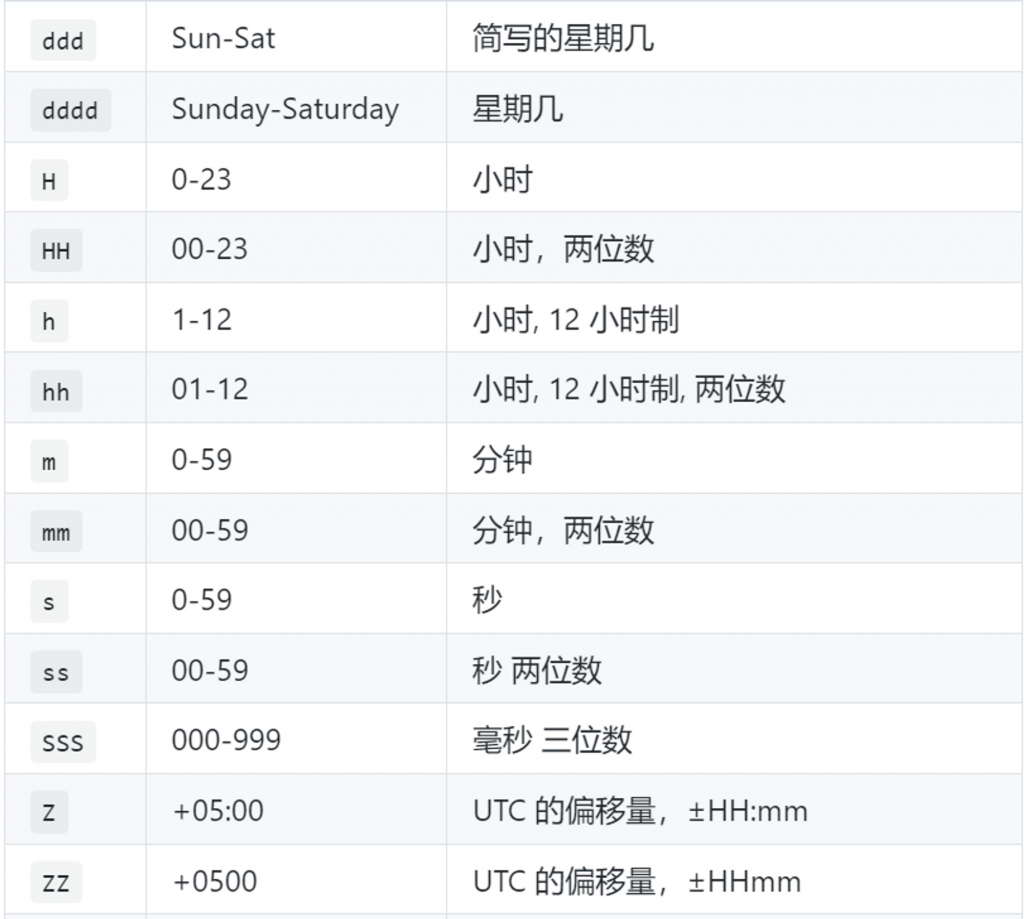Click the lowercase h code badge
Screen dimensions: 1024x919
49,321
